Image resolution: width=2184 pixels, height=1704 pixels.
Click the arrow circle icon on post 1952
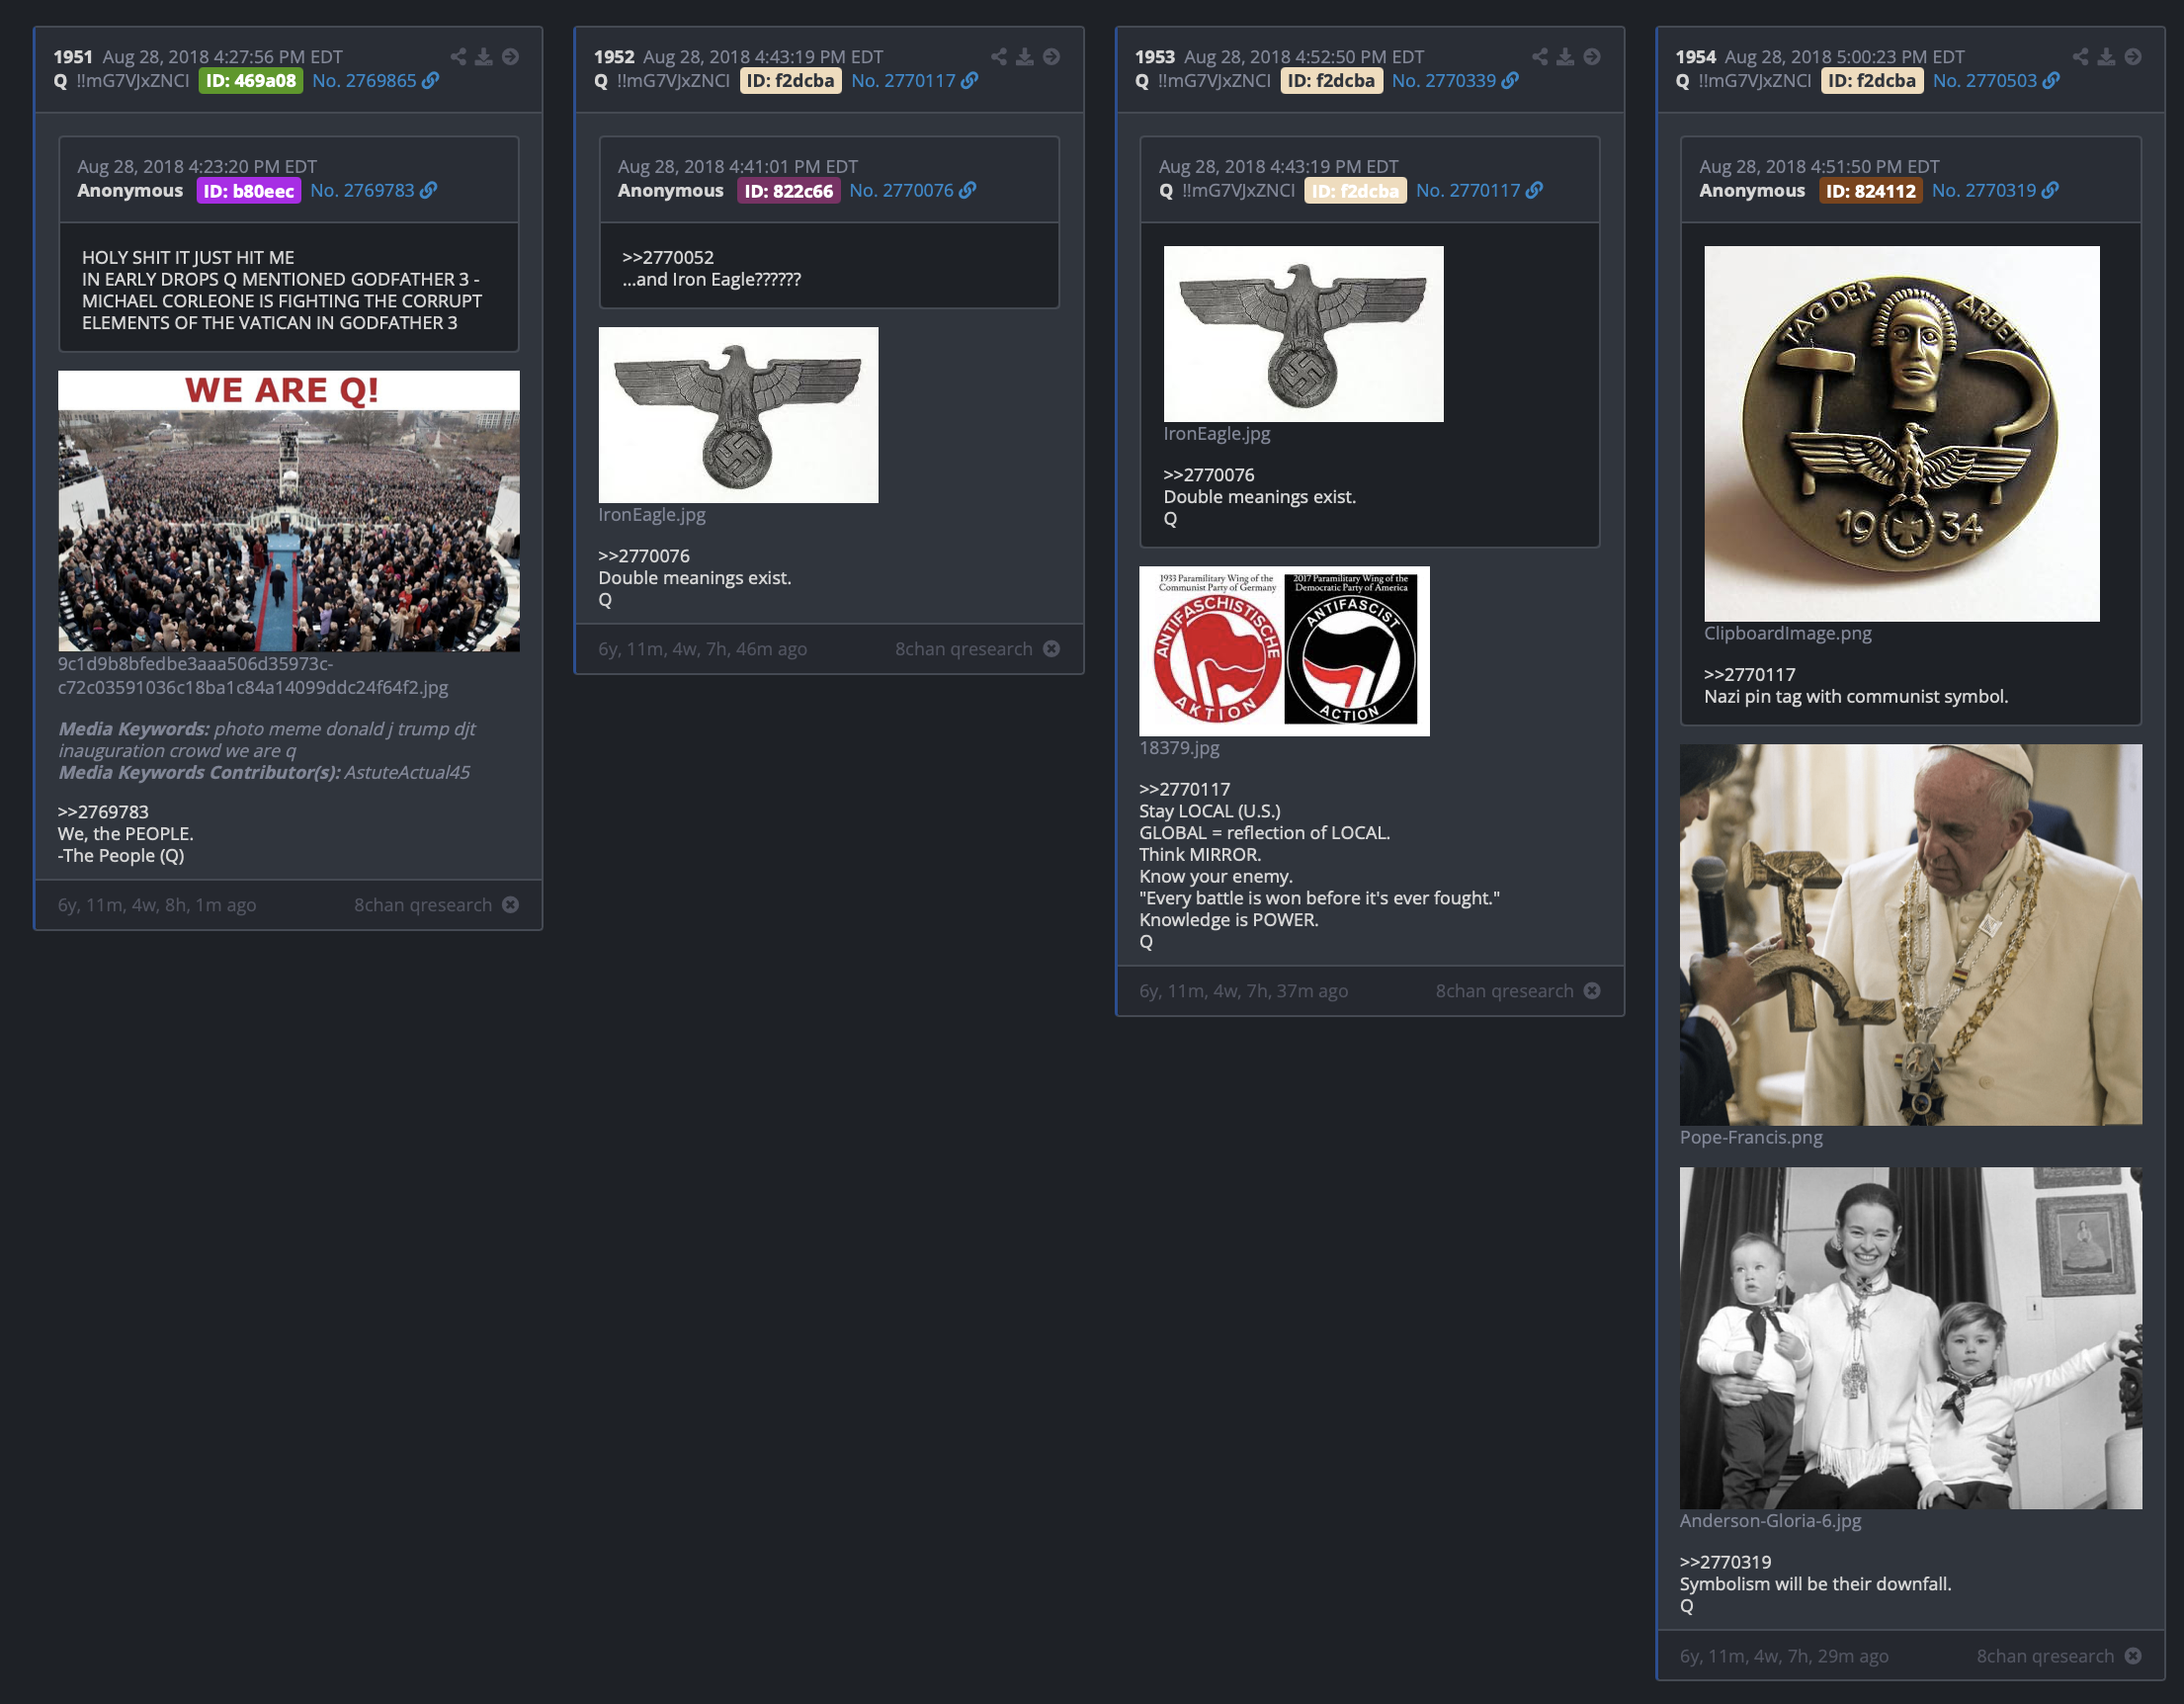(x=1052, y=57)
